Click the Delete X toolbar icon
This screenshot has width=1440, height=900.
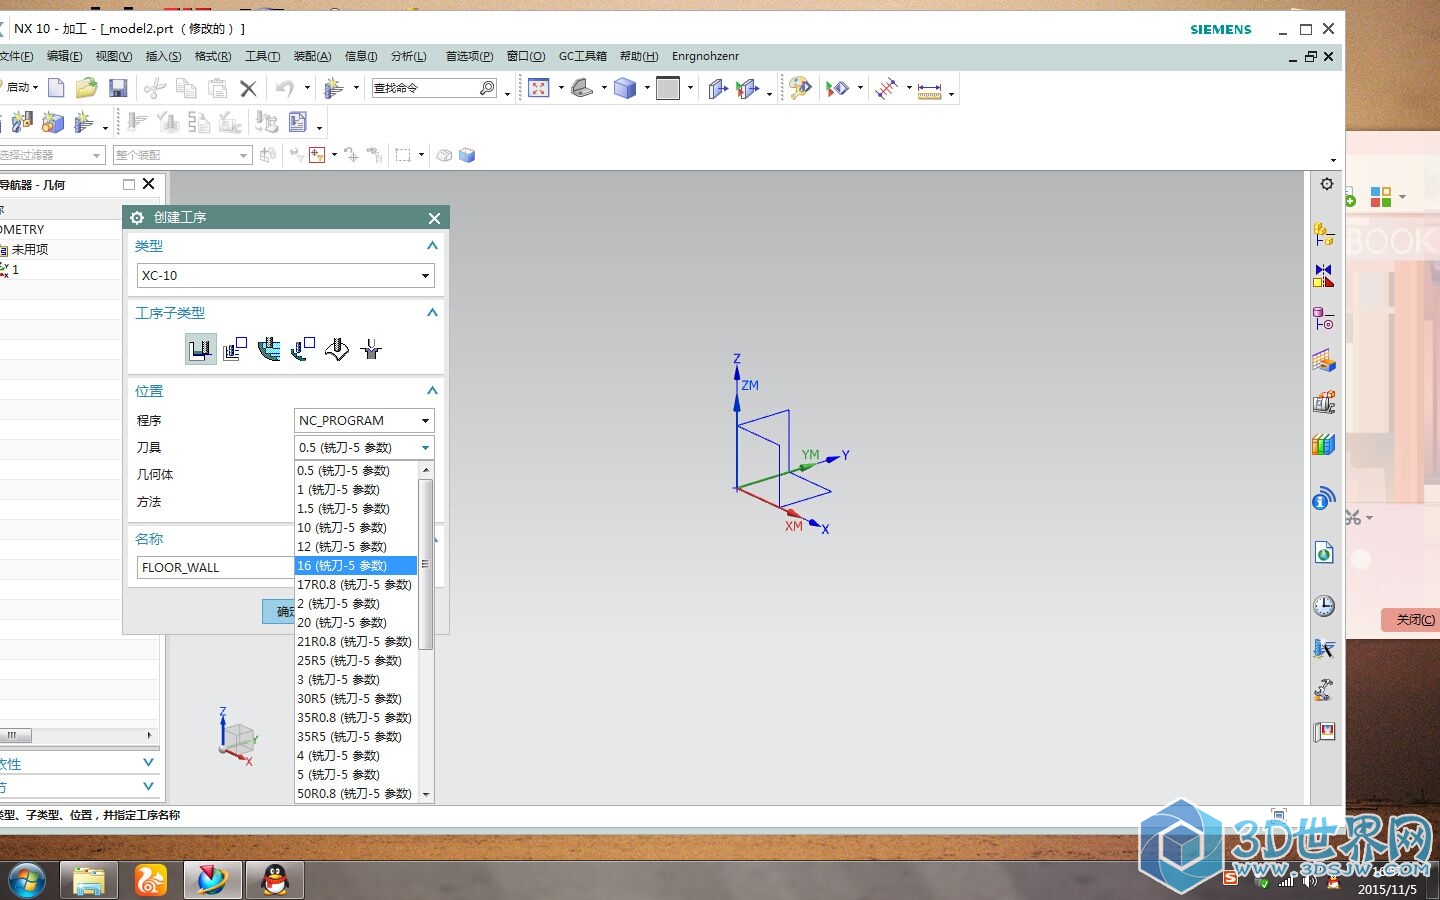pos(249,88)
